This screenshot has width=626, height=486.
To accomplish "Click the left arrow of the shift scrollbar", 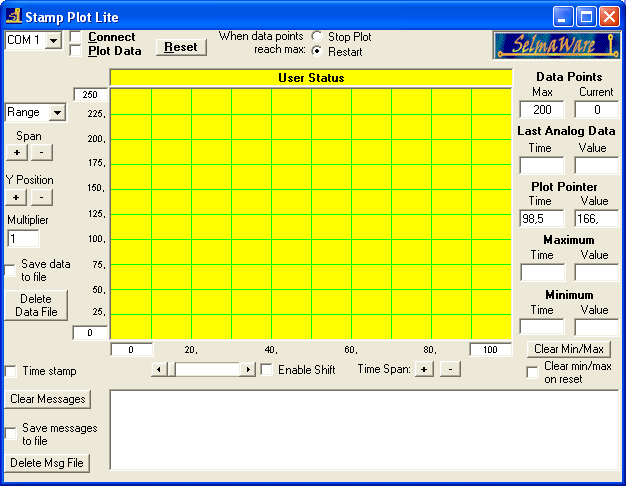I will pos(159,369).
